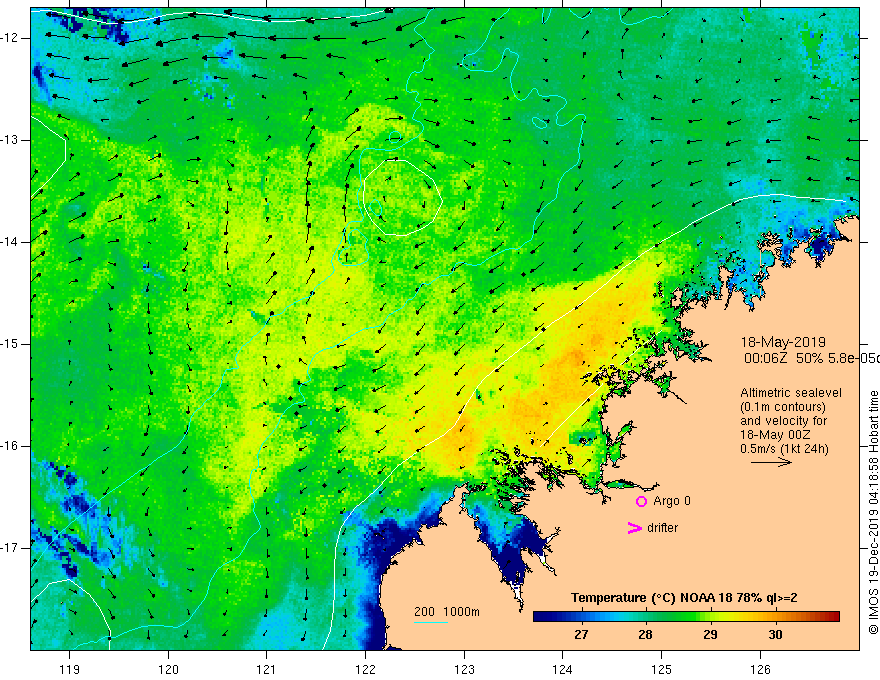Click the velocity scale arrow under 0.5m/s
This screenshot has width=880, height=680.
tap(771, 462)
